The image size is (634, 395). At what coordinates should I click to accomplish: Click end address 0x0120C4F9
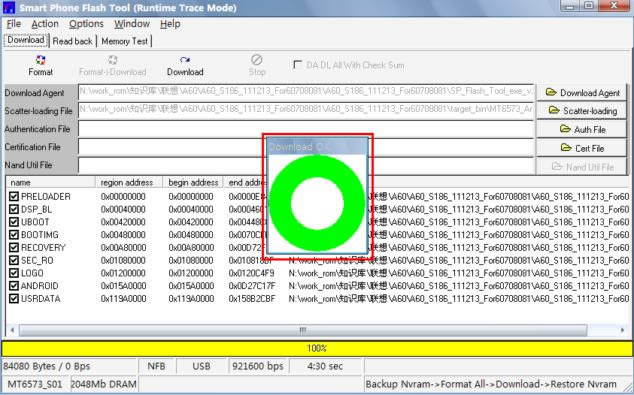point(251,273)
